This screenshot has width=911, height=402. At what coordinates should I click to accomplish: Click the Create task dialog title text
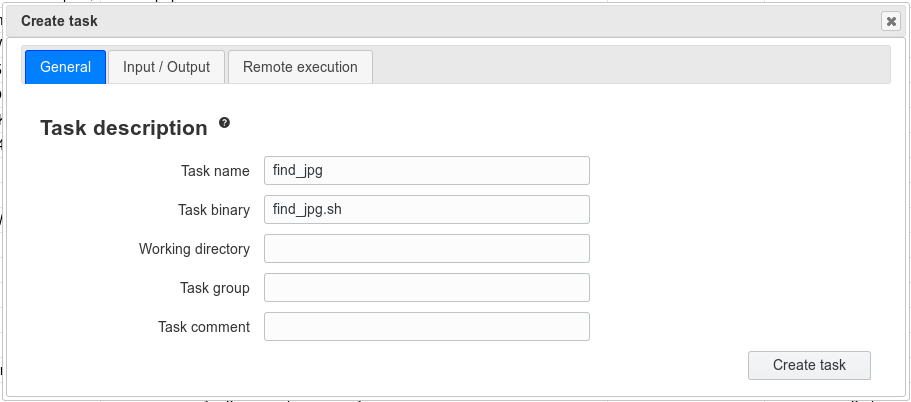[x=59, y=21]
